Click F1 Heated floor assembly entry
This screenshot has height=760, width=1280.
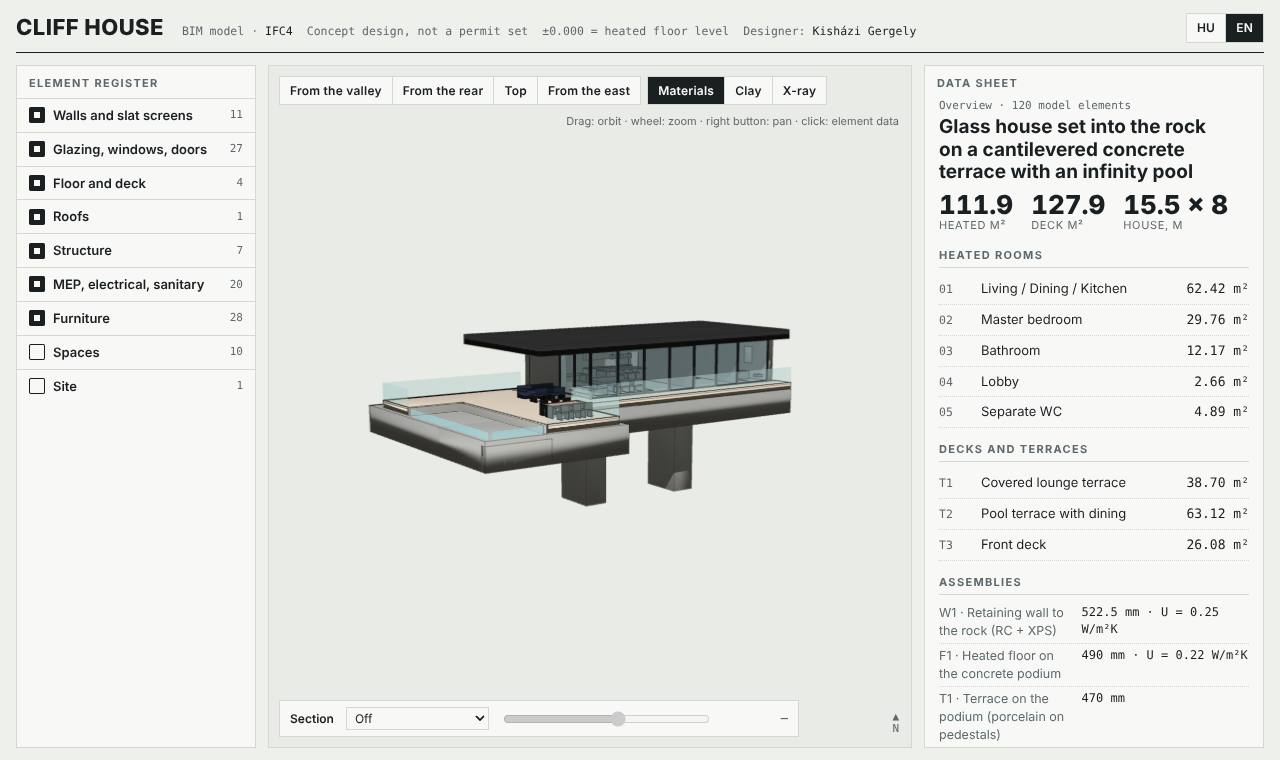(1093, 664)
